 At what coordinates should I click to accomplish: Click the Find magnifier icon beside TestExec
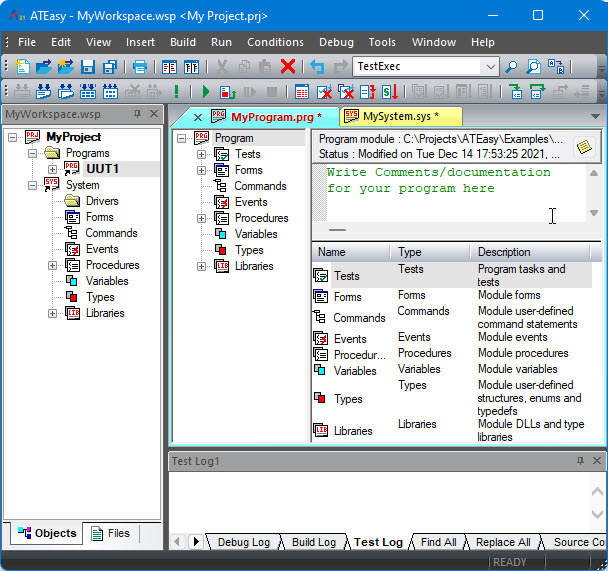511,67
